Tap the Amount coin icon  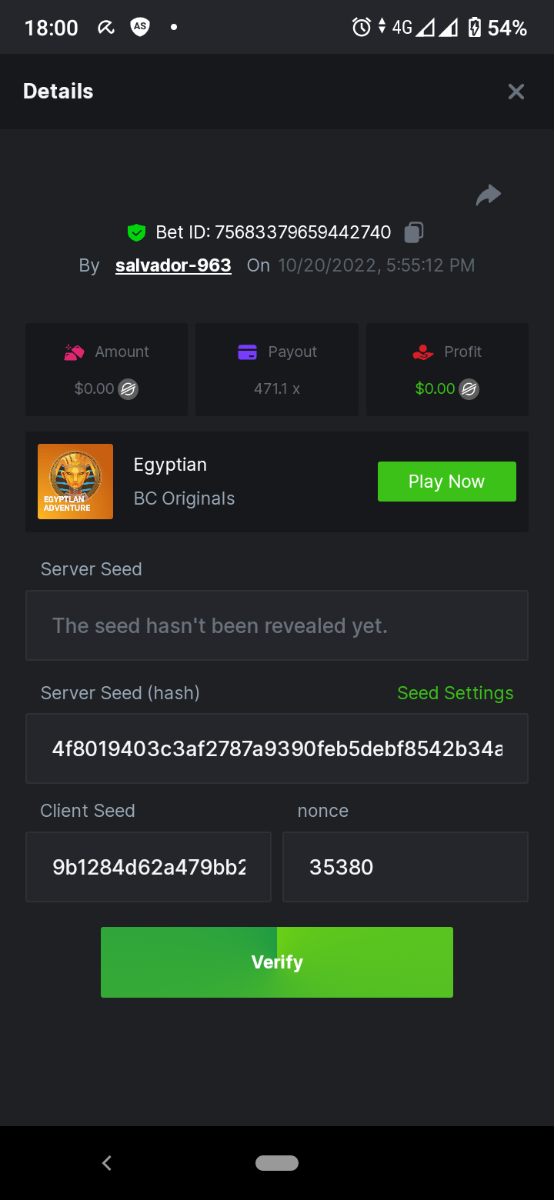[128, 389]
